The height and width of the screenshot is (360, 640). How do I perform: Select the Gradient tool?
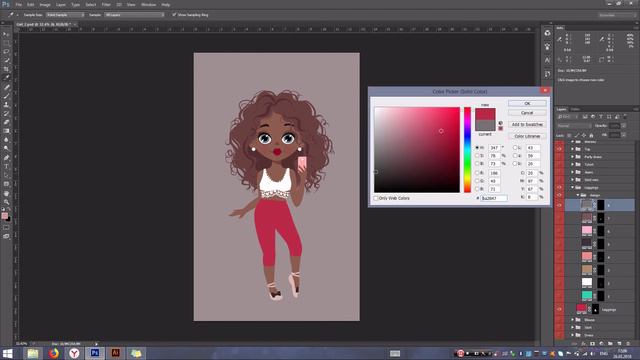pyautogui.click(x=6, y=131)
